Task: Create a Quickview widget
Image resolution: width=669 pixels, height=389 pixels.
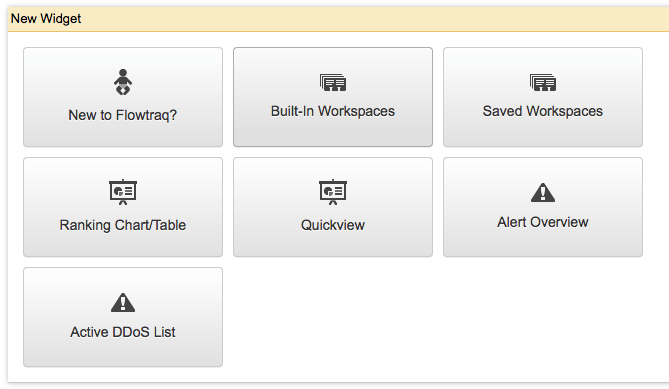Action: click(333, 207)
